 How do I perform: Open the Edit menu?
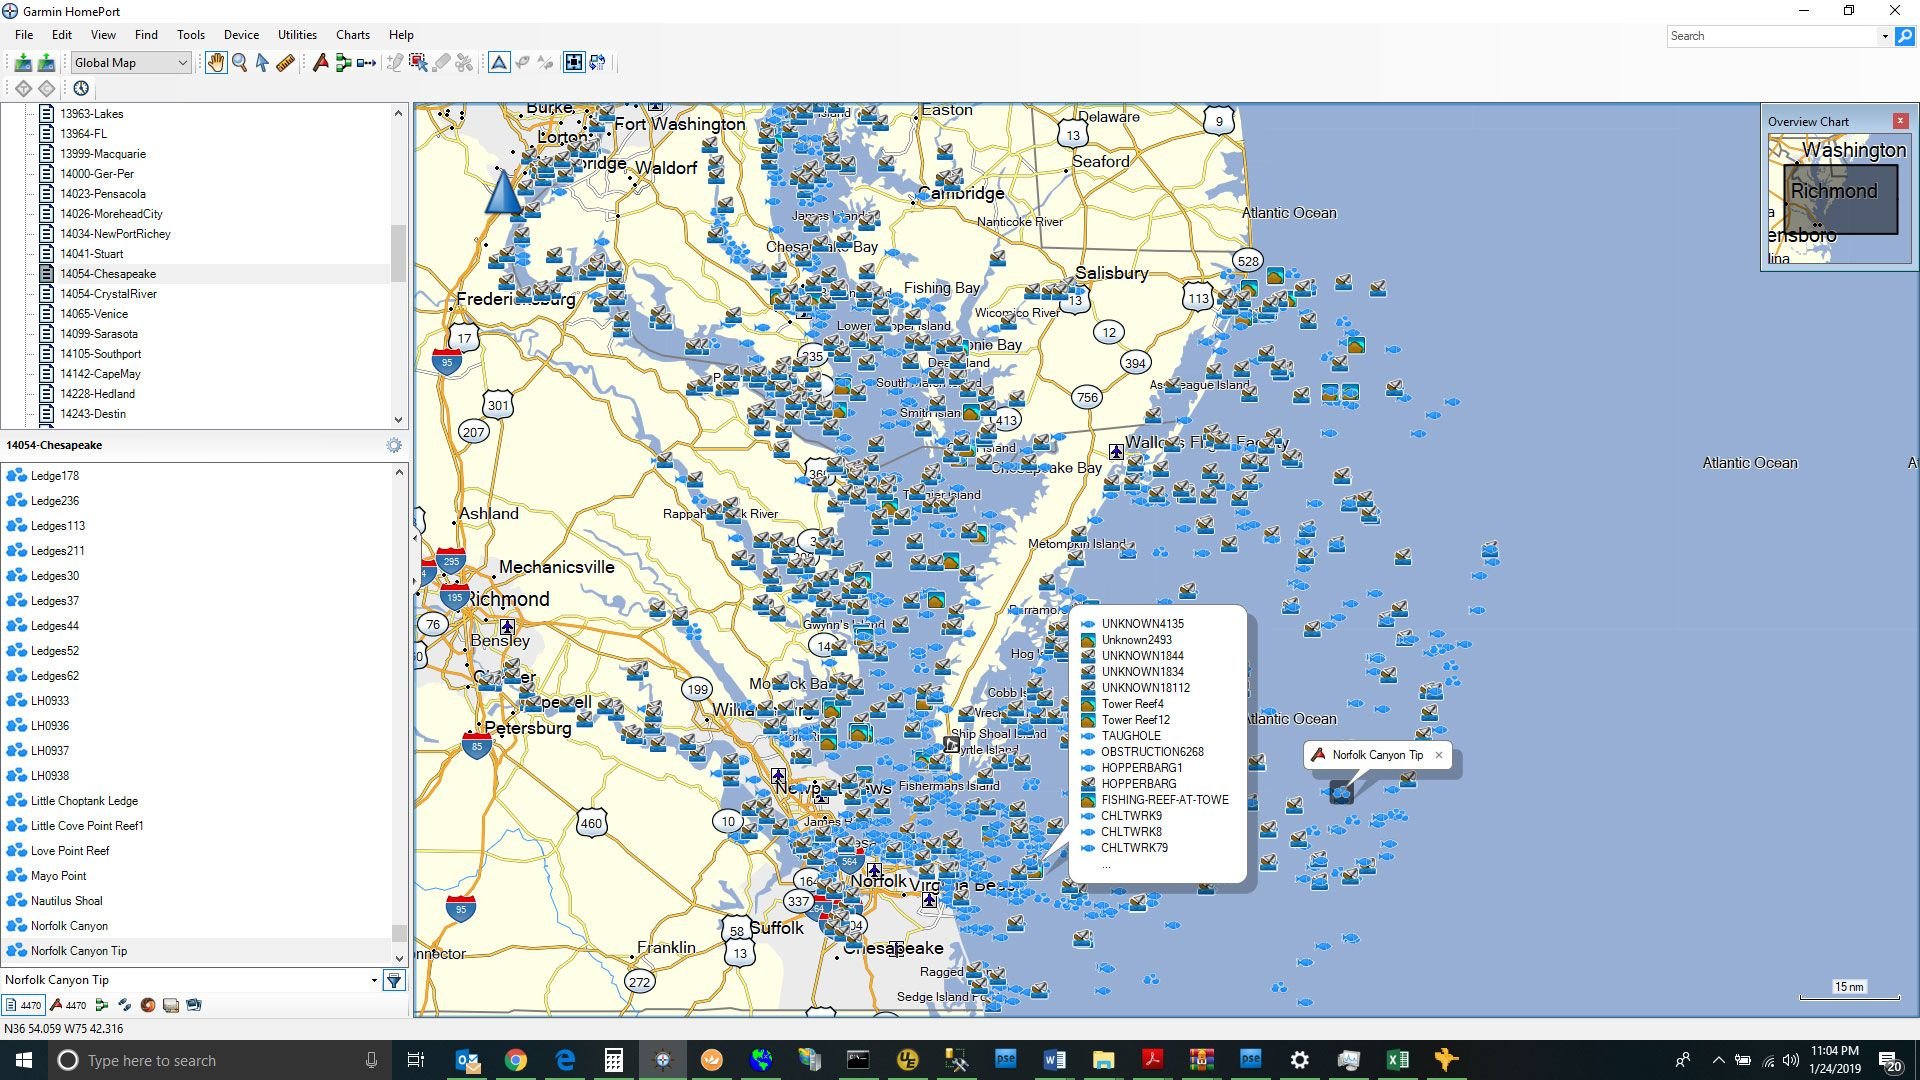[x=62, y=35]
